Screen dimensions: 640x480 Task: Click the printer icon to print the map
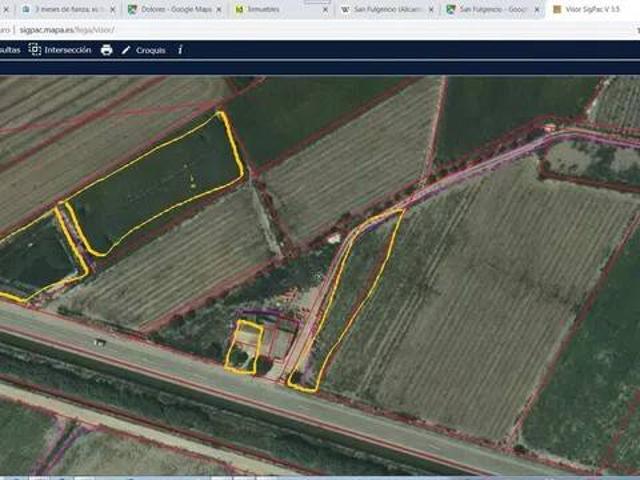(107, 50)
